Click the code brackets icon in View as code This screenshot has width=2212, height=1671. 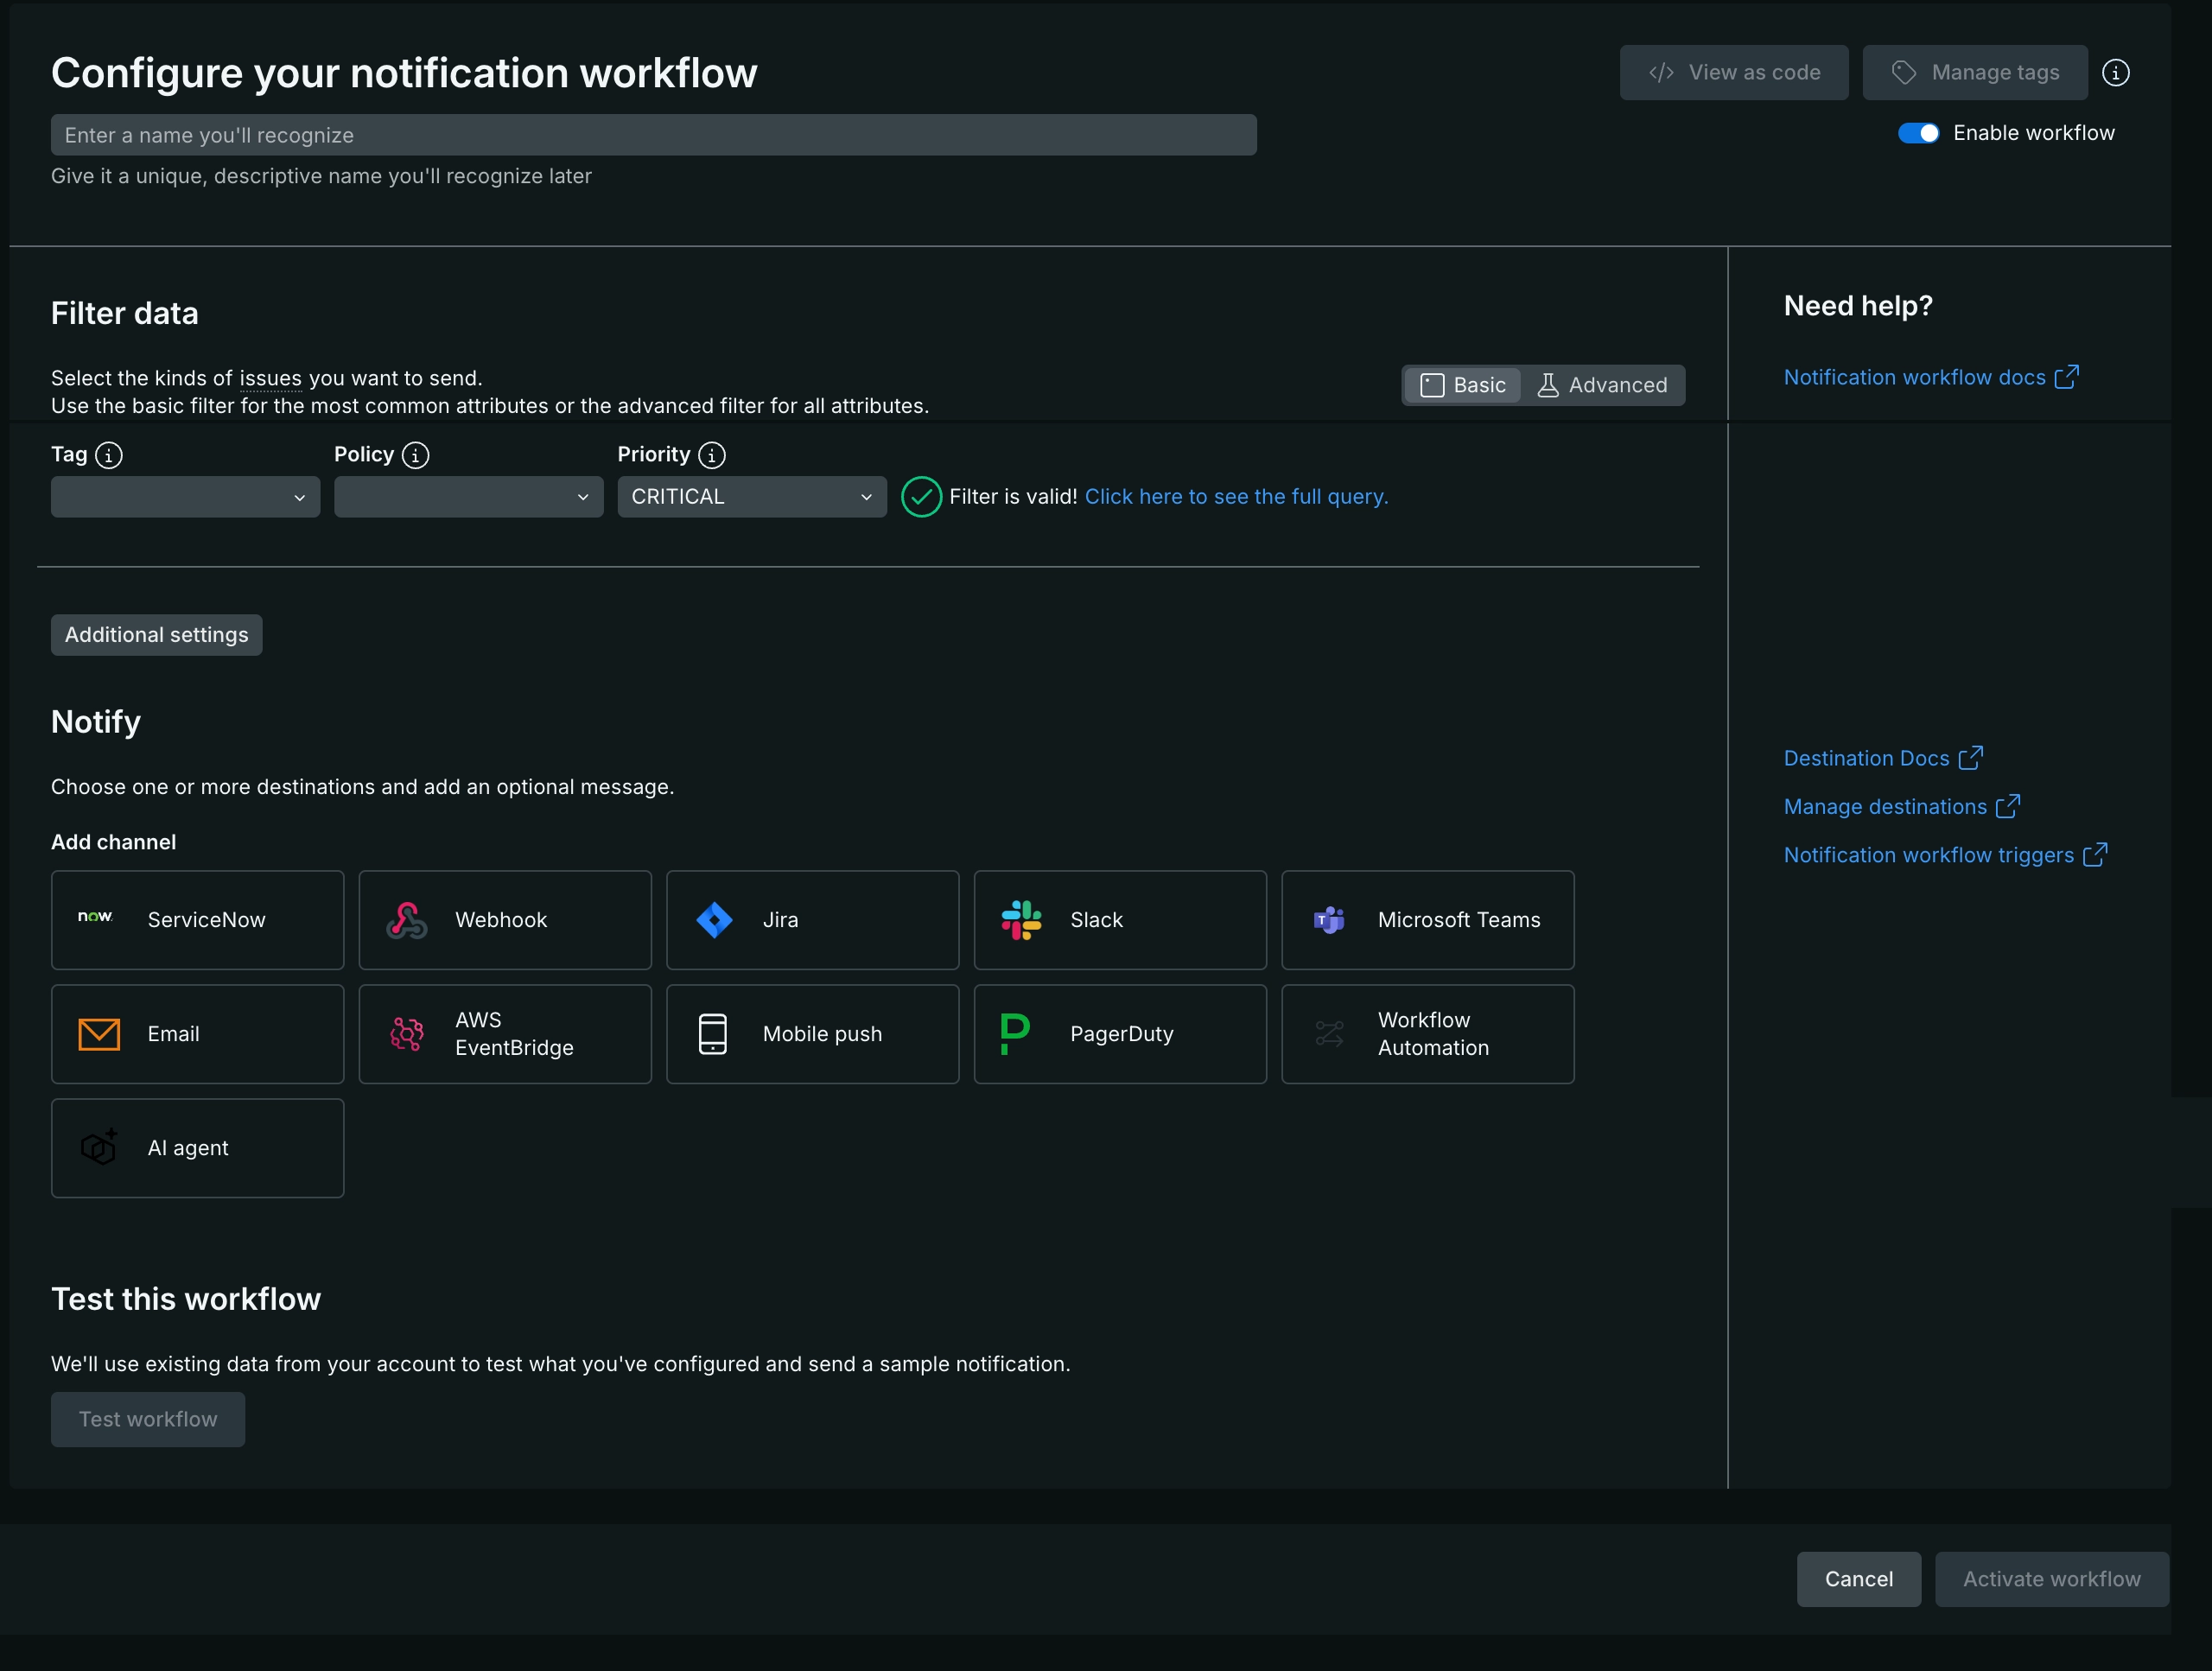tap(1661, 72)
